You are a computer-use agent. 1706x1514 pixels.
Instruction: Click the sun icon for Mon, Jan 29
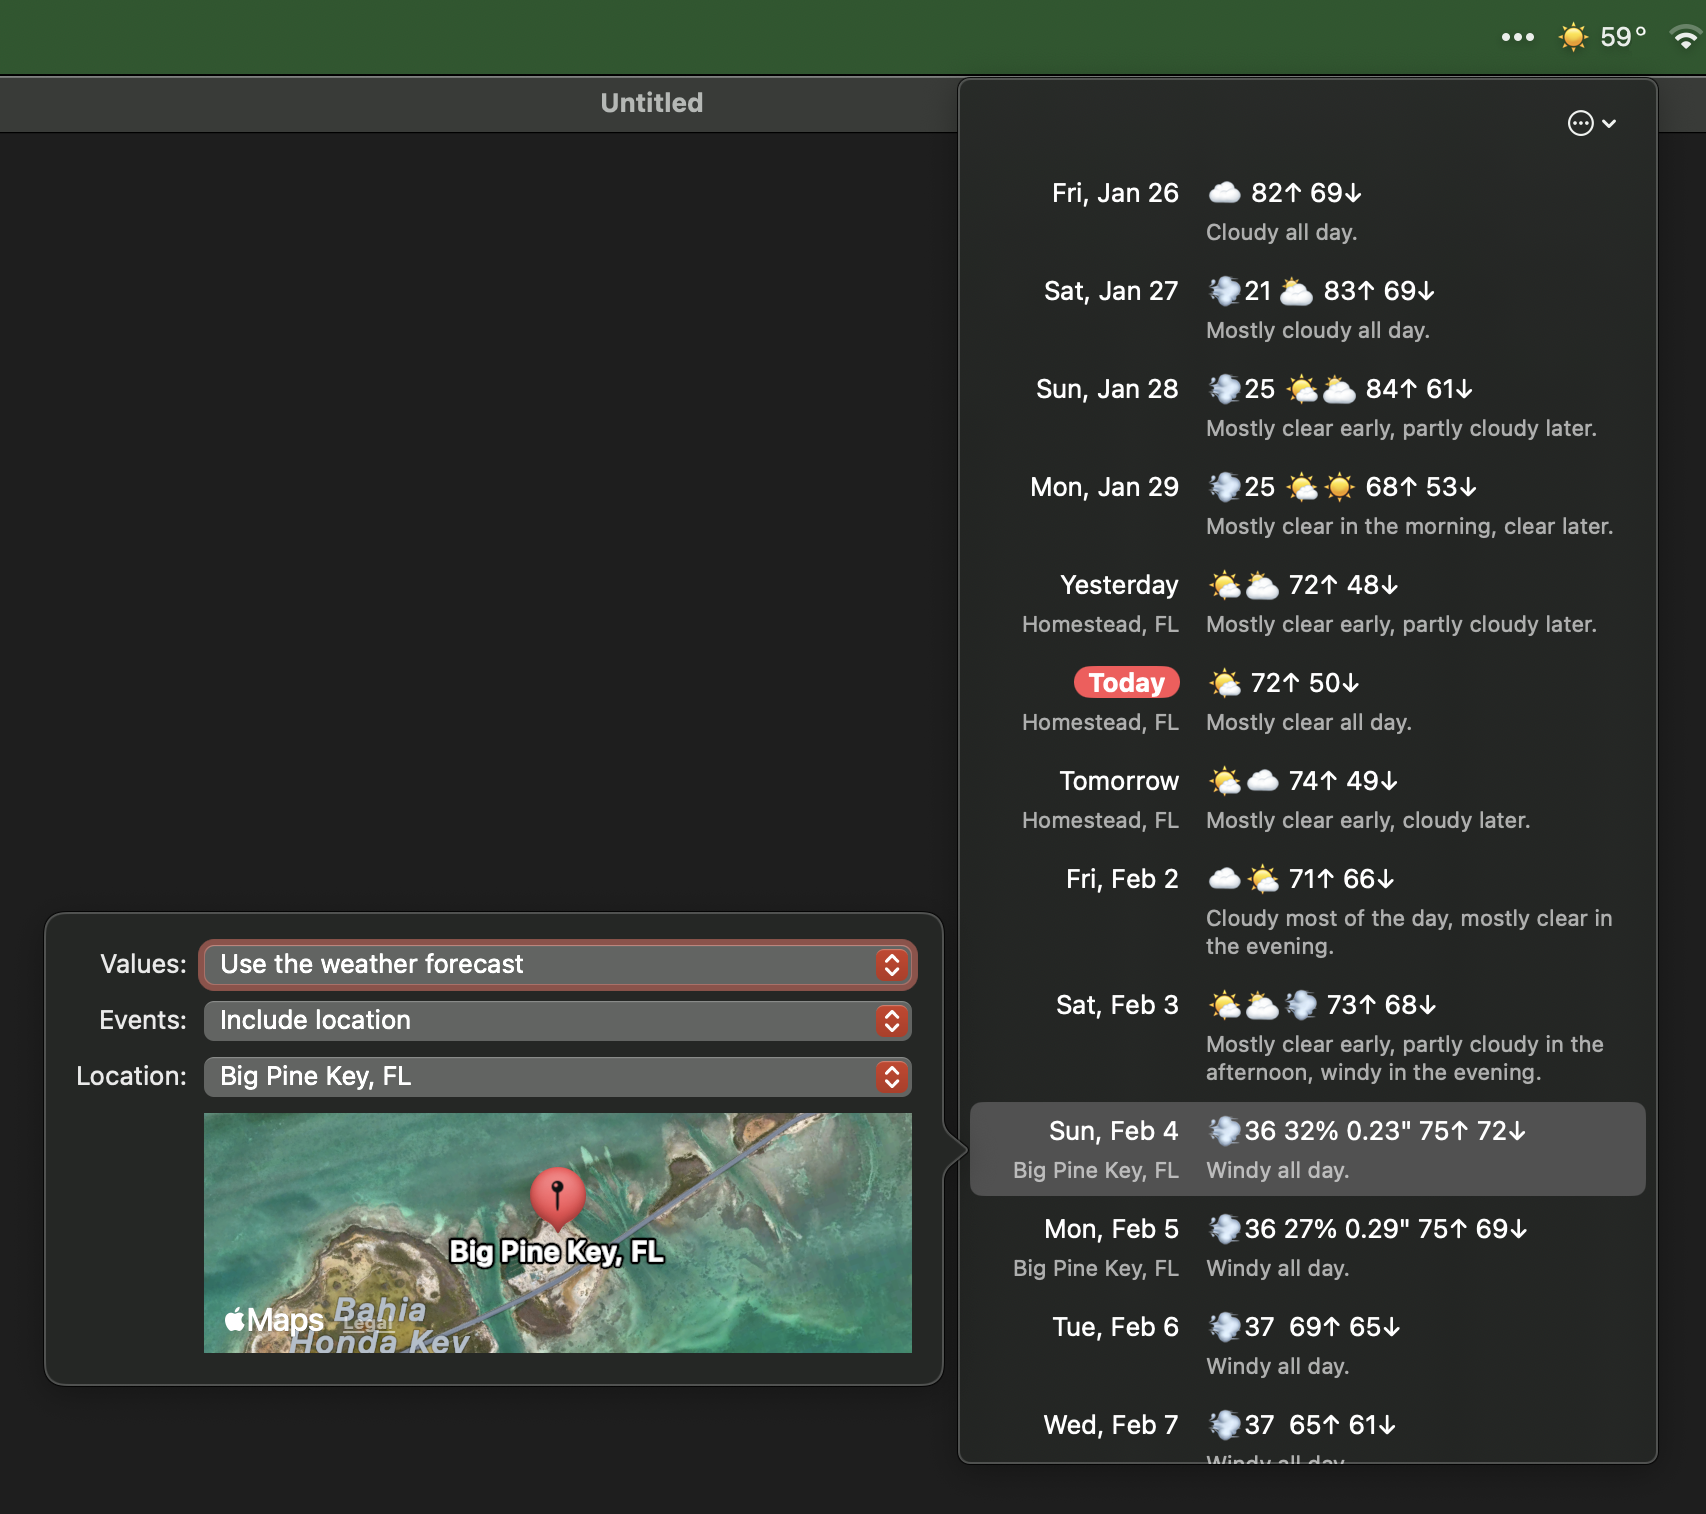coord(1339,487)
